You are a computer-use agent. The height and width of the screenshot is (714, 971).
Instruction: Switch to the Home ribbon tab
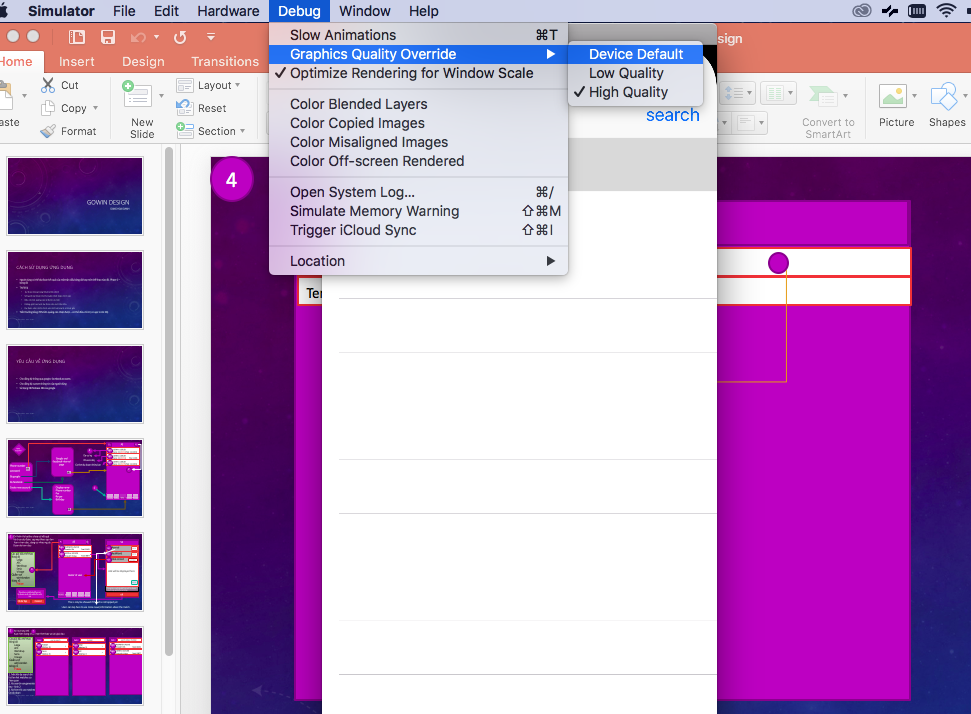coord(16,61)
